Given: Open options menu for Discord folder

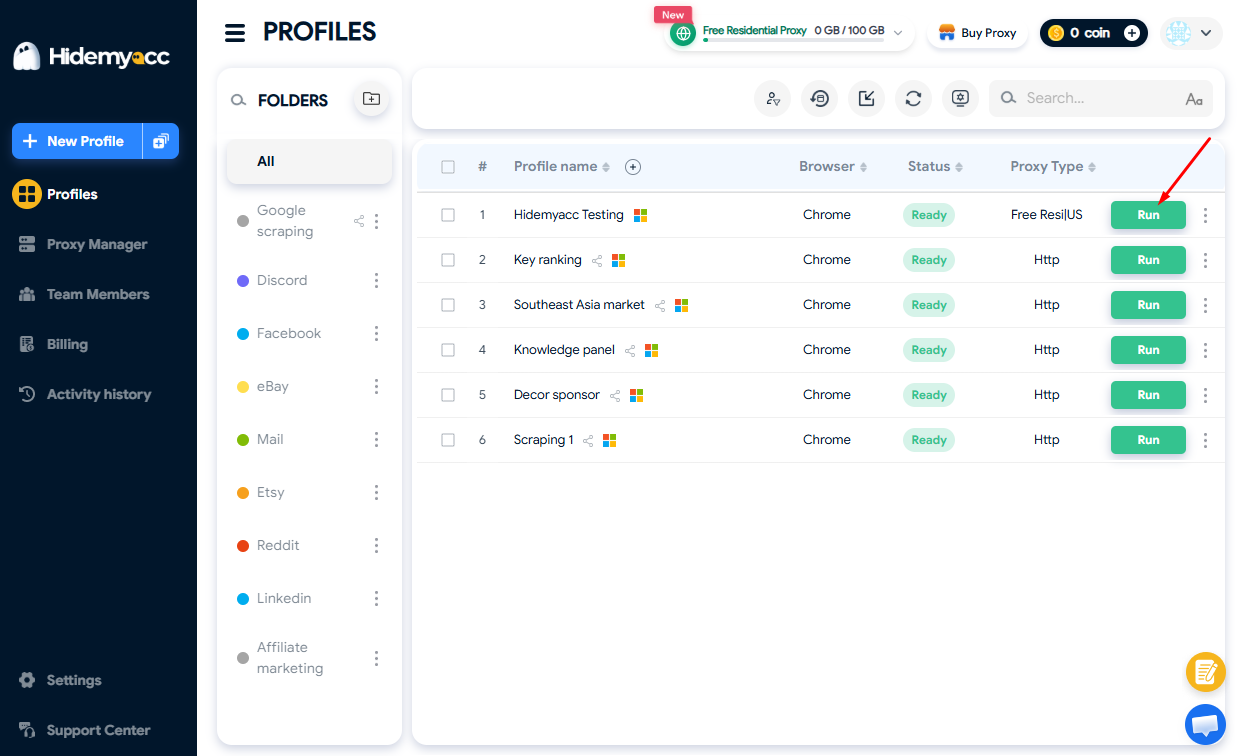Looking at the screenshot, I should tap(376, 281).
